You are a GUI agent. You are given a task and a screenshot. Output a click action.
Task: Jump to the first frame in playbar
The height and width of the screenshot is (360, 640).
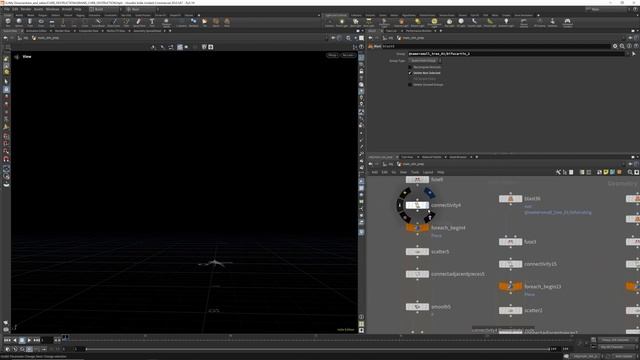click(7, 340)
